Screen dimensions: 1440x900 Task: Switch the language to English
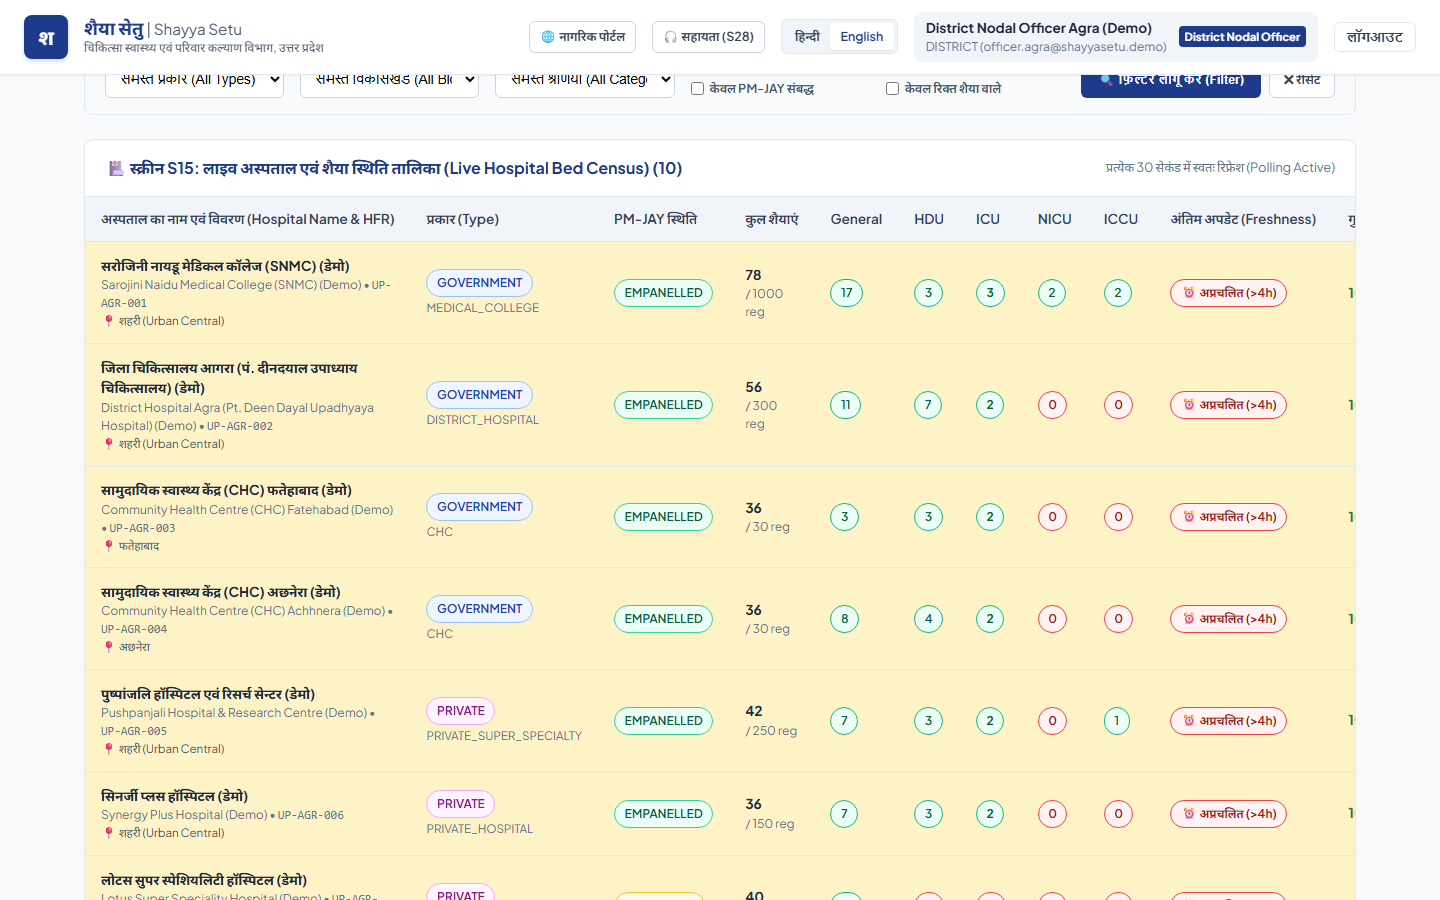[861, 37]
